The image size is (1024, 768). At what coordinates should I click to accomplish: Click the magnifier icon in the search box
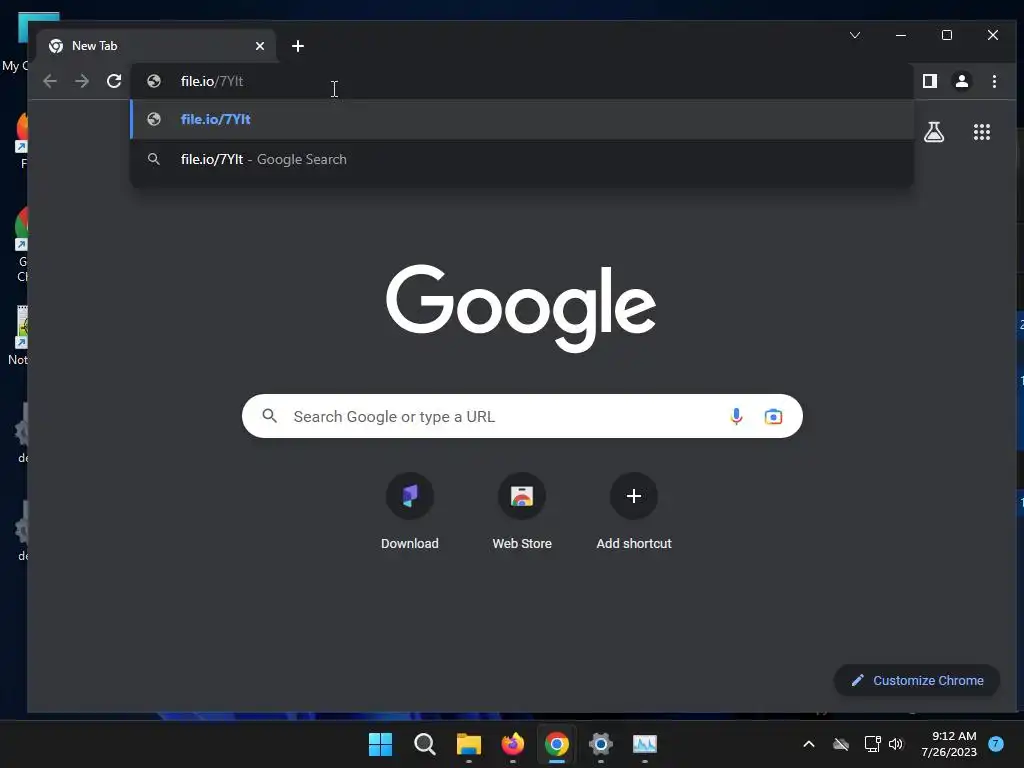(269, 415)
